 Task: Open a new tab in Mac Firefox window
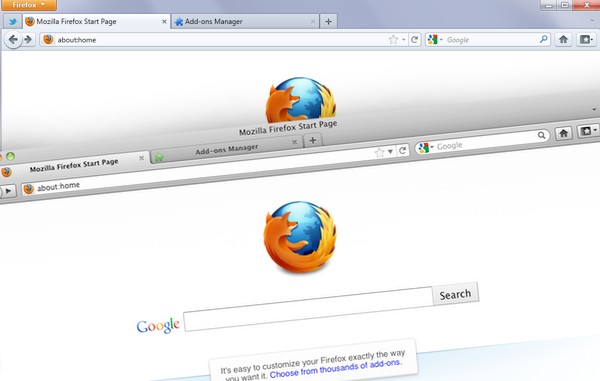313,140
